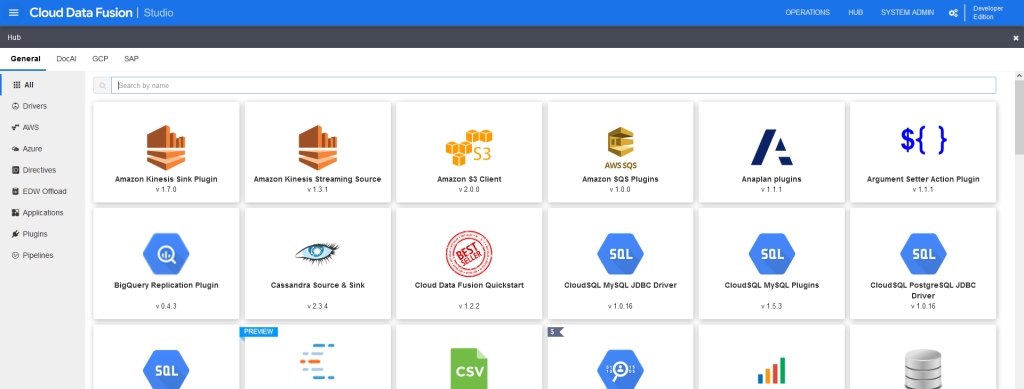This screenshot has height=389, width=1024.
Task: Click the BigQuery Replication Plugin title
Action: pyautogui.click(x=166, y=285)
